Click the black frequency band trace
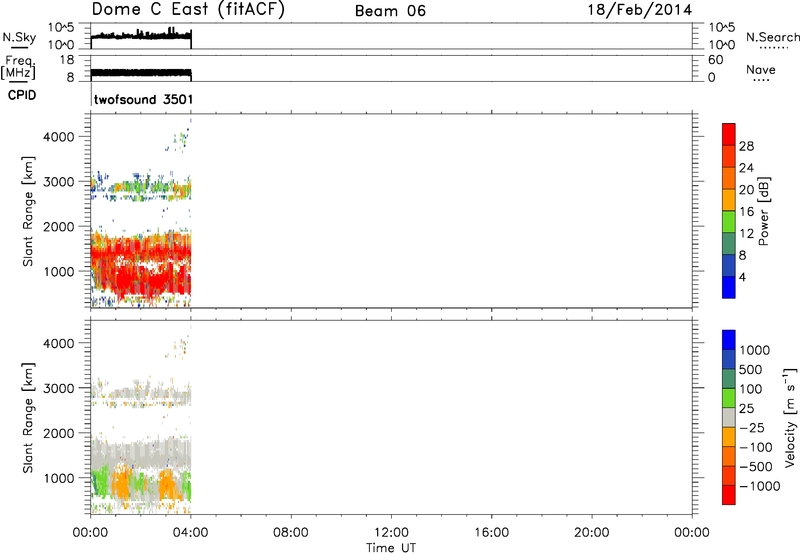The image size is (800, 554). tap(141, 72)
